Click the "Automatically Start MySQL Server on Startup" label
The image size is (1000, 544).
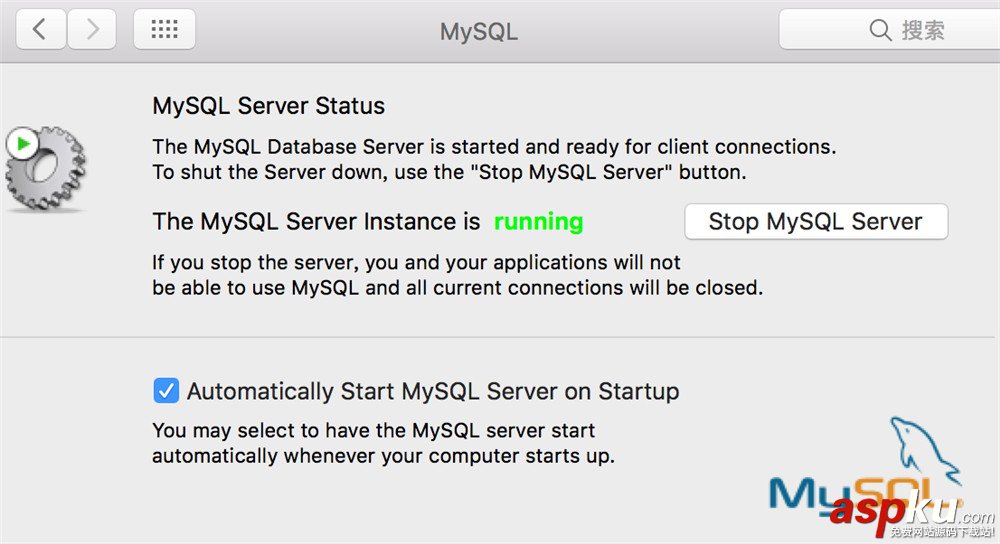(433, 391)
